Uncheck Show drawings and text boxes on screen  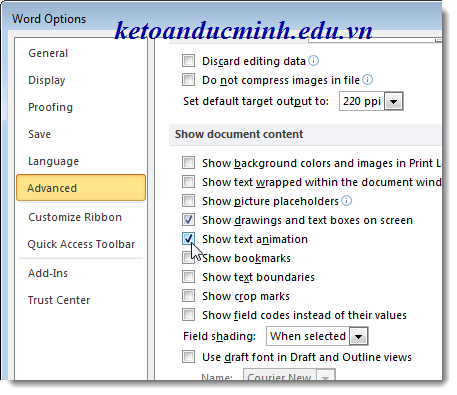188,220
